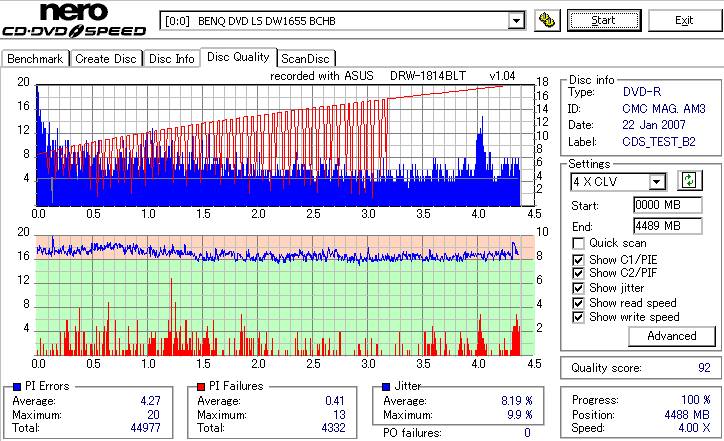Enable the Quick scan checkbox
Screen dimensions: 724x441
coord(578,243)
